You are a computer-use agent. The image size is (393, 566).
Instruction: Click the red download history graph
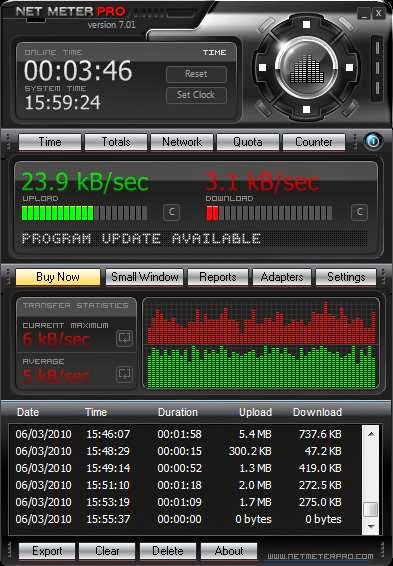click(x=262, y=323)
